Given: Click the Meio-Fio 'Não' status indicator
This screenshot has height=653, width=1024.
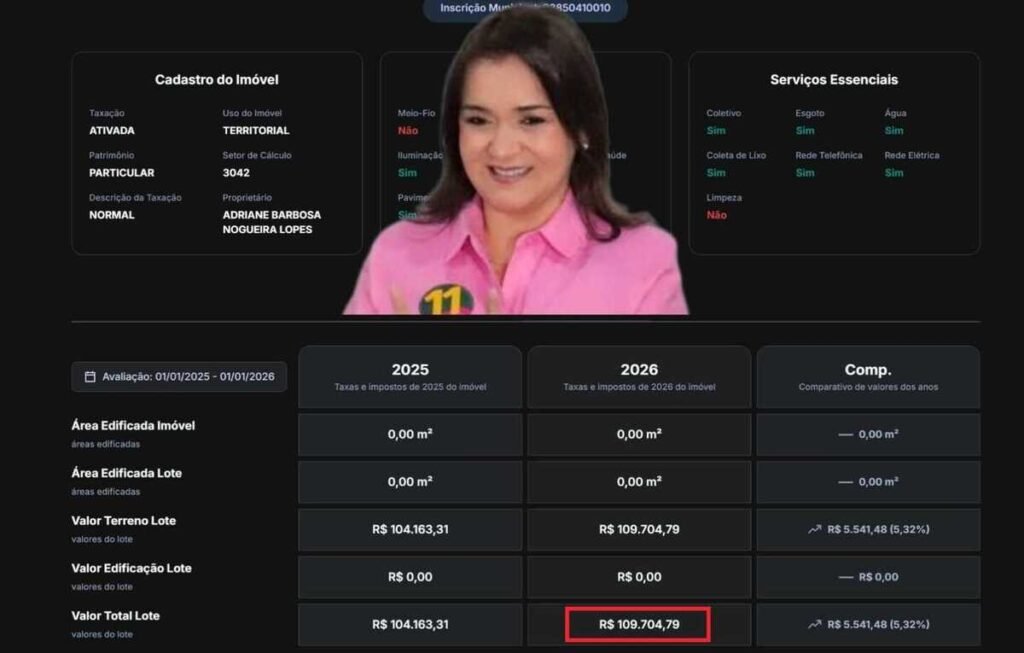Looking at the screenshot, I should (x=408, y=131).
